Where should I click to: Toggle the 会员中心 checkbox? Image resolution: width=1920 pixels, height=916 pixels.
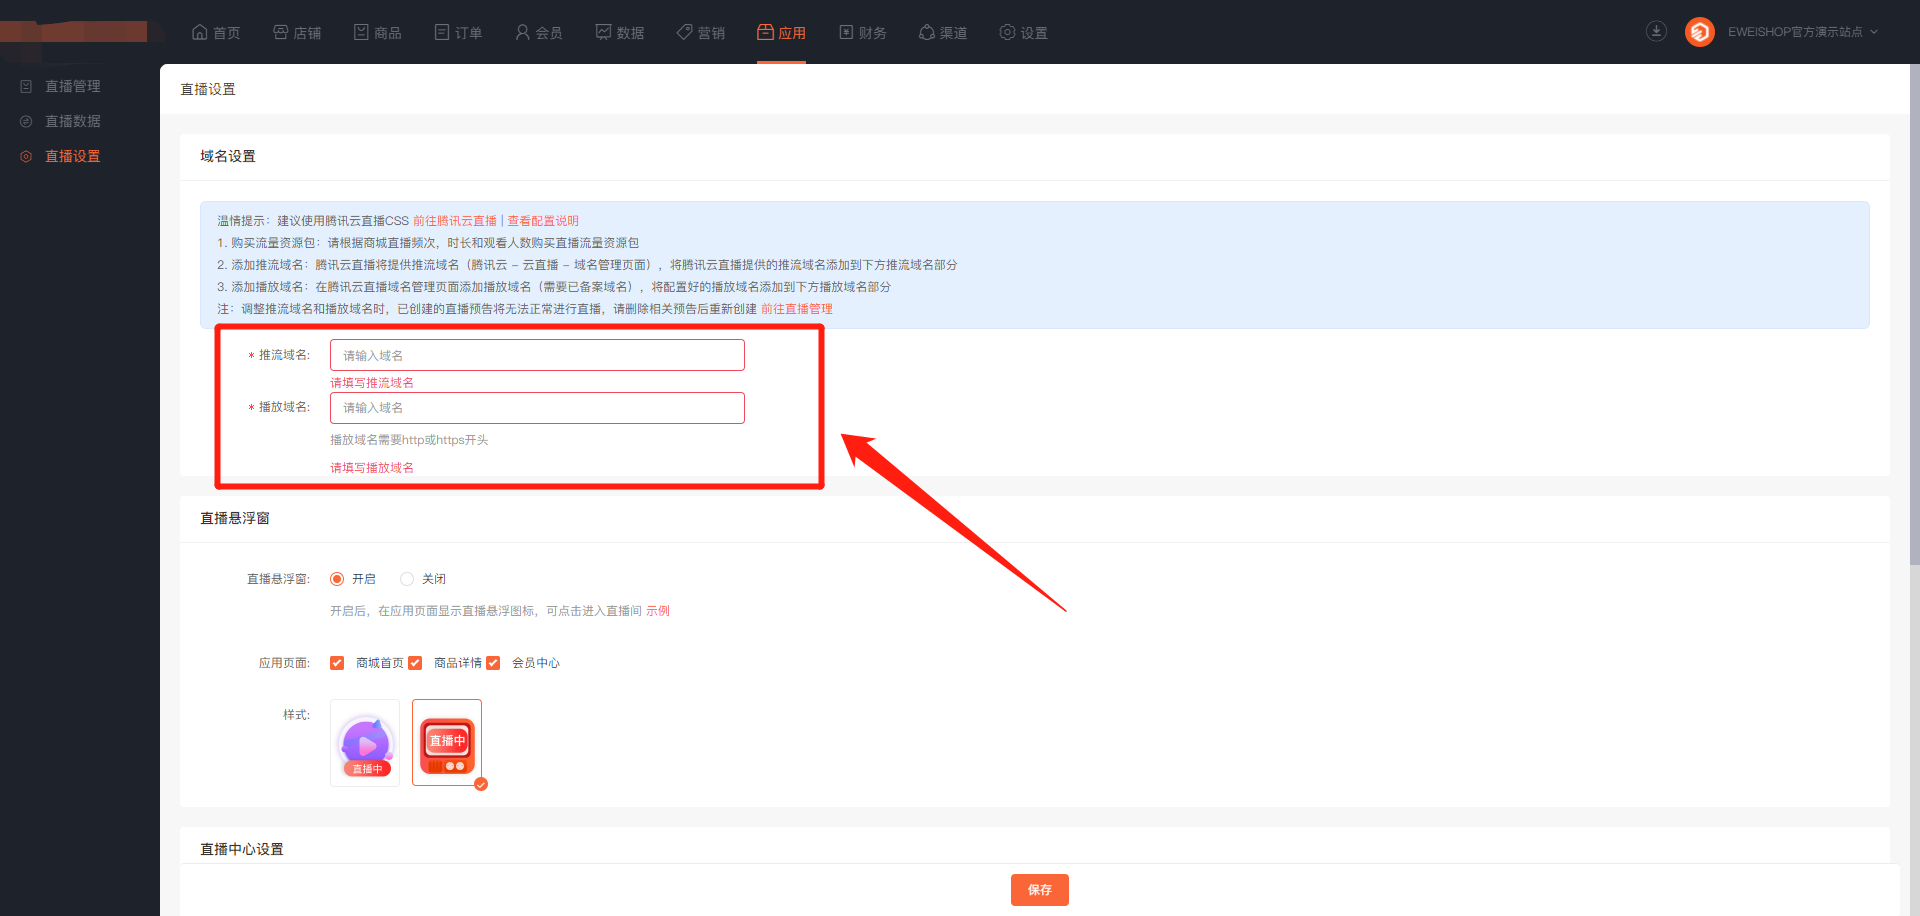tap(493, 663)
